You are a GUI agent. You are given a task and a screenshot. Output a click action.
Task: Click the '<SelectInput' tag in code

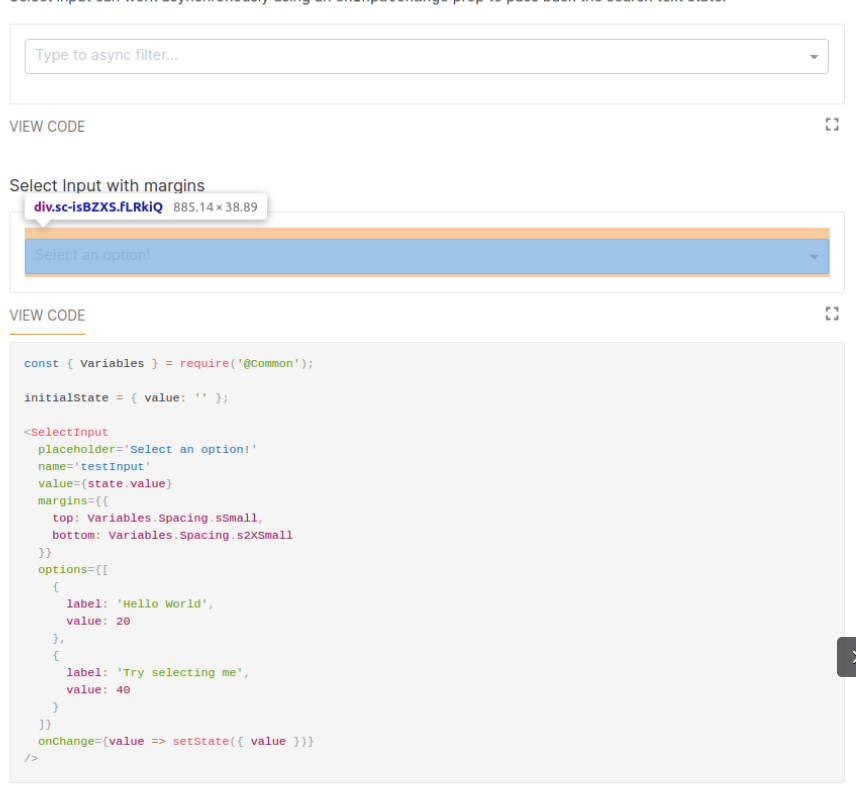coord(66,432)
